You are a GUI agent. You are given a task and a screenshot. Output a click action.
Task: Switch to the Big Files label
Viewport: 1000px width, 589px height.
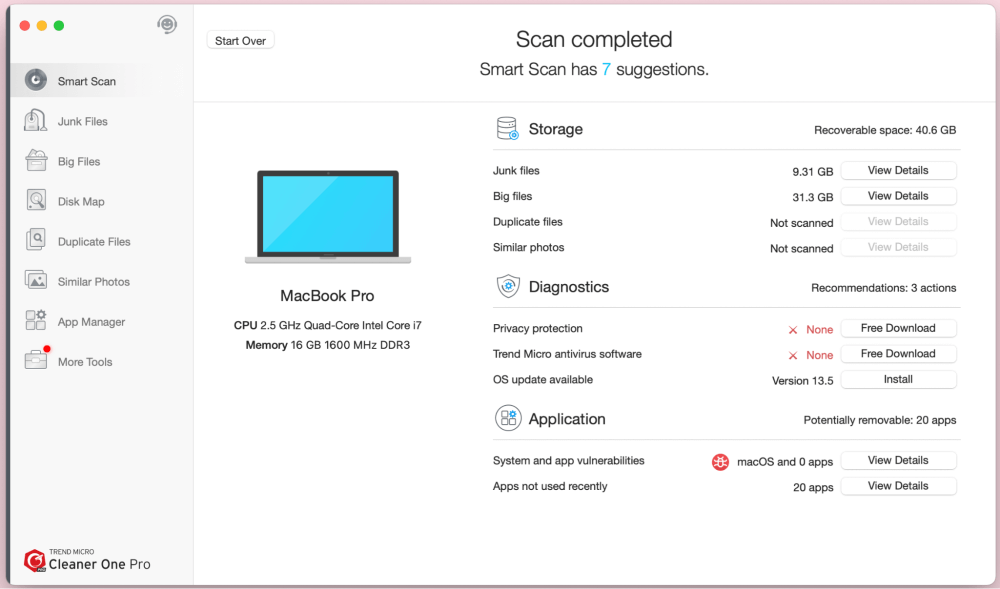coord(79,161)
